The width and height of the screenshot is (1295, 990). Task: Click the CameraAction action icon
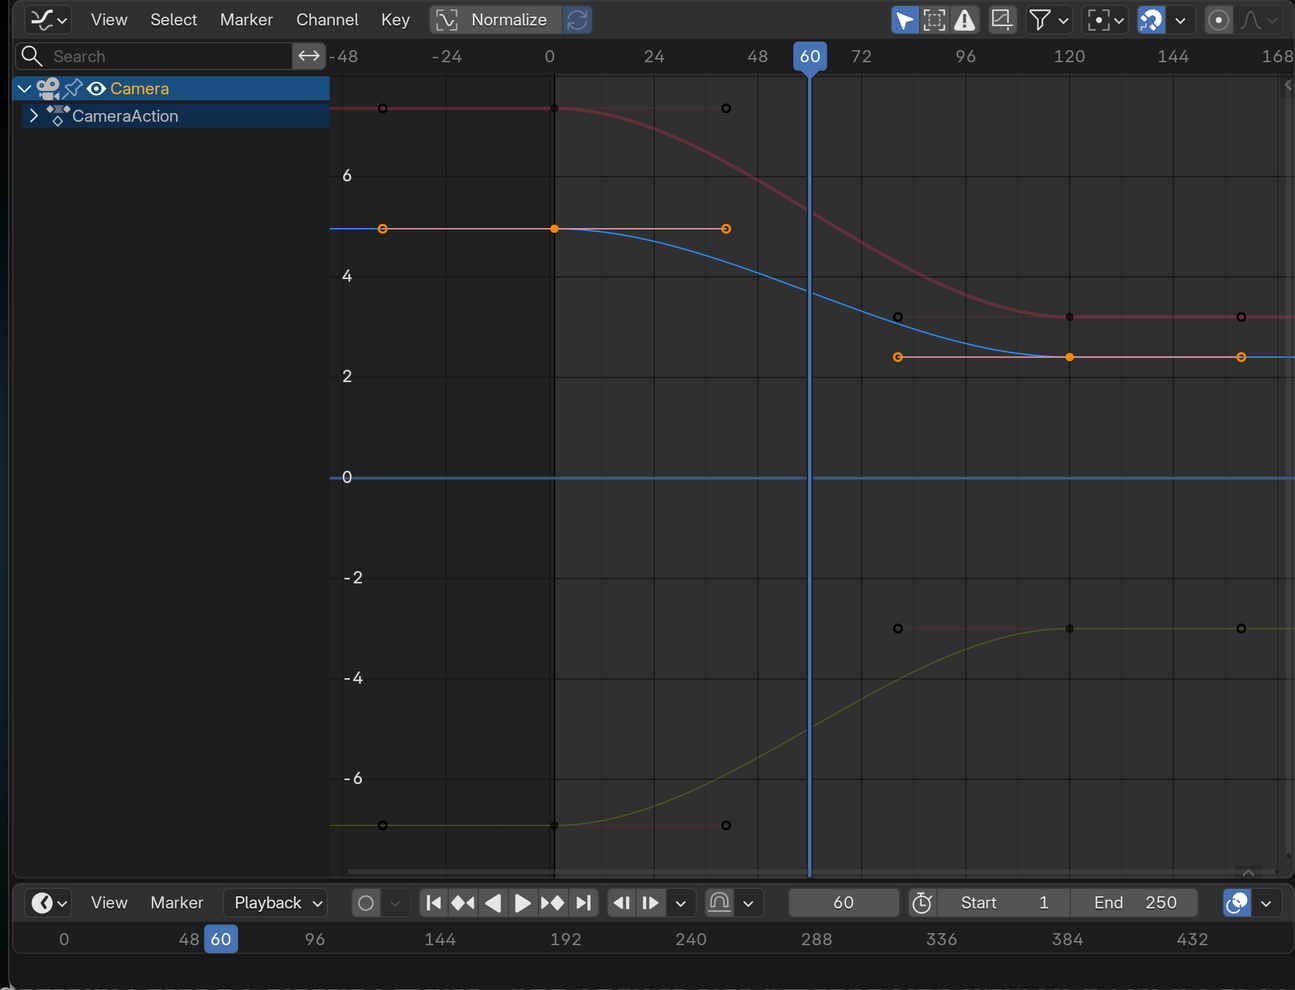(x=58, y=115)
